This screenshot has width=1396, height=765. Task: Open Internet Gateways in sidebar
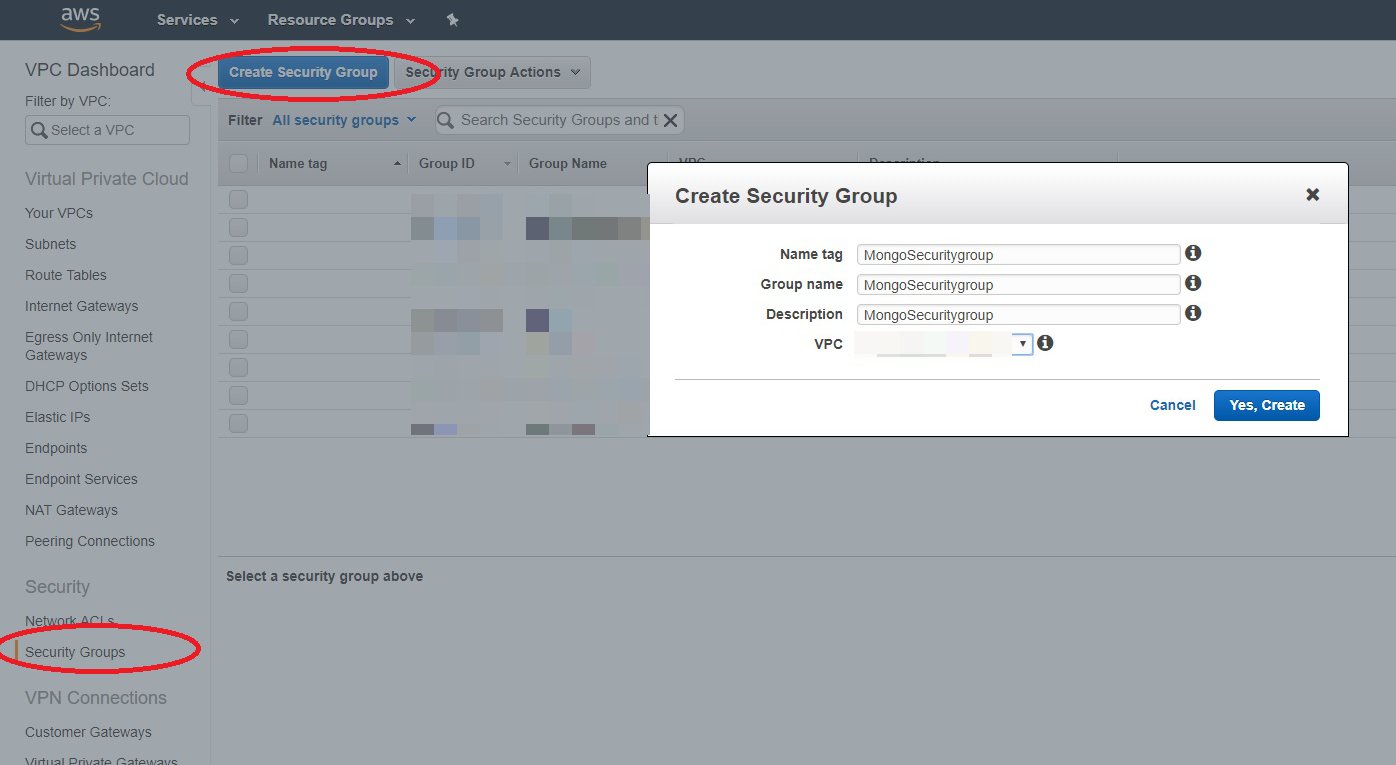pyautogui.click(x=82, y=306)
